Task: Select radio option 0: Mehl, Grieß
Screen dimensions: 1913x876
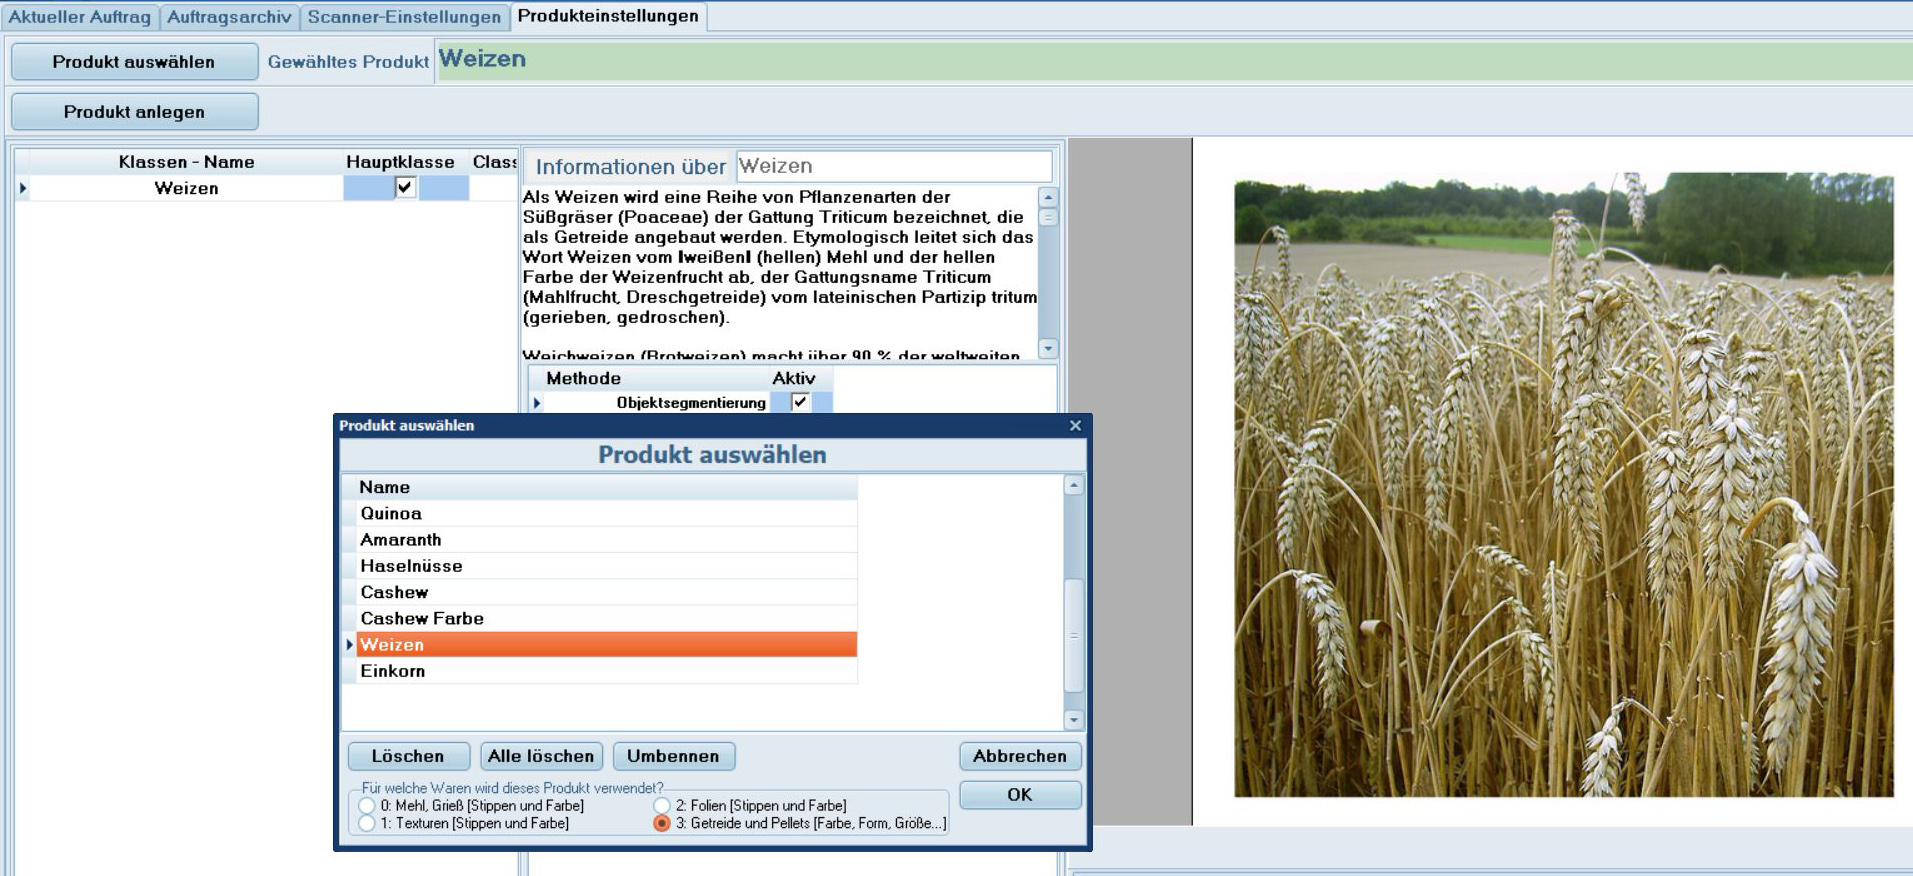Action: [x=367, y=806]
